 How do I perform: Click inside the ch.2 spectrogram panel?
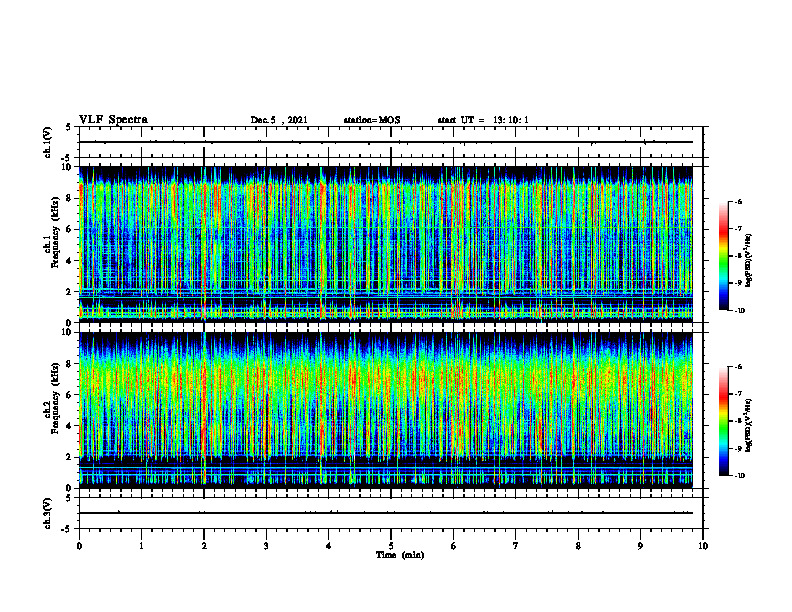386,410
